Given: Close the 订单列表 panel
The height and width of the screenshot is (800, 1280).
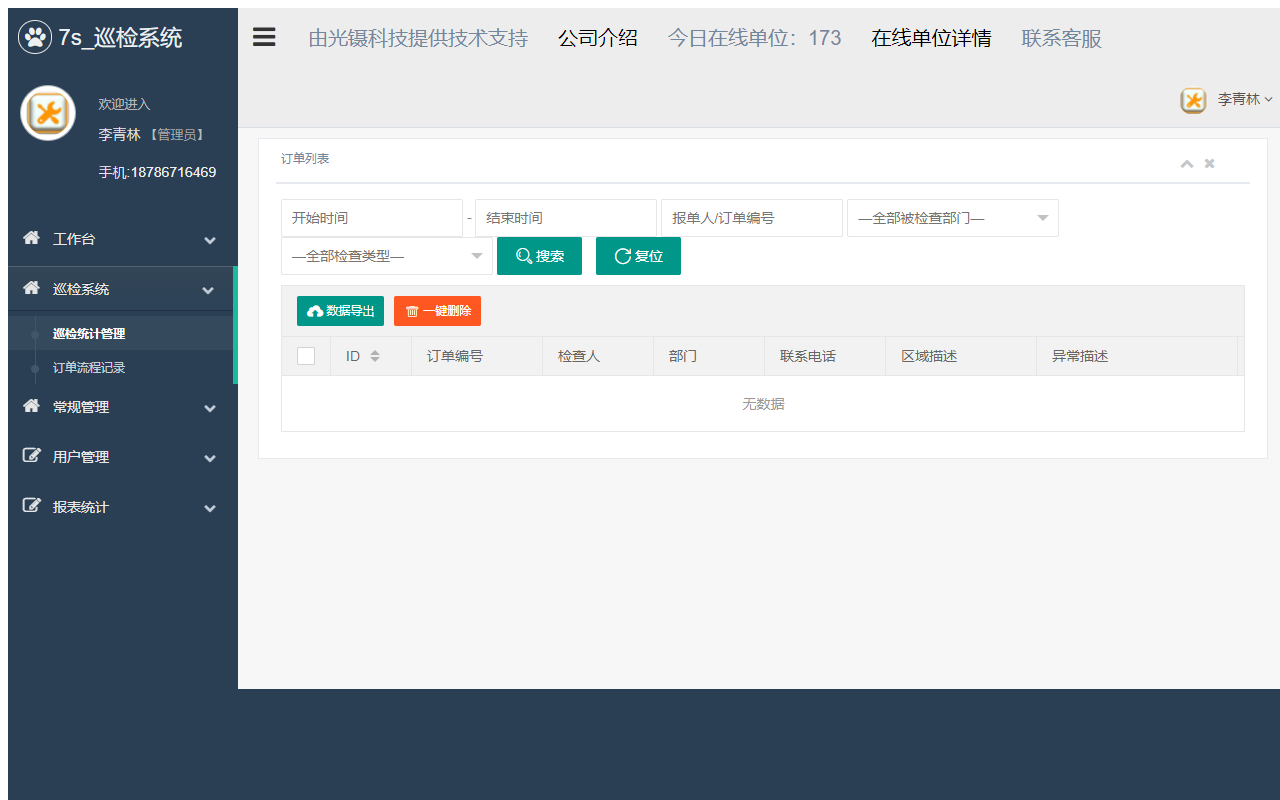Looking at the screenshot, I should click(x=1210, y=164).
